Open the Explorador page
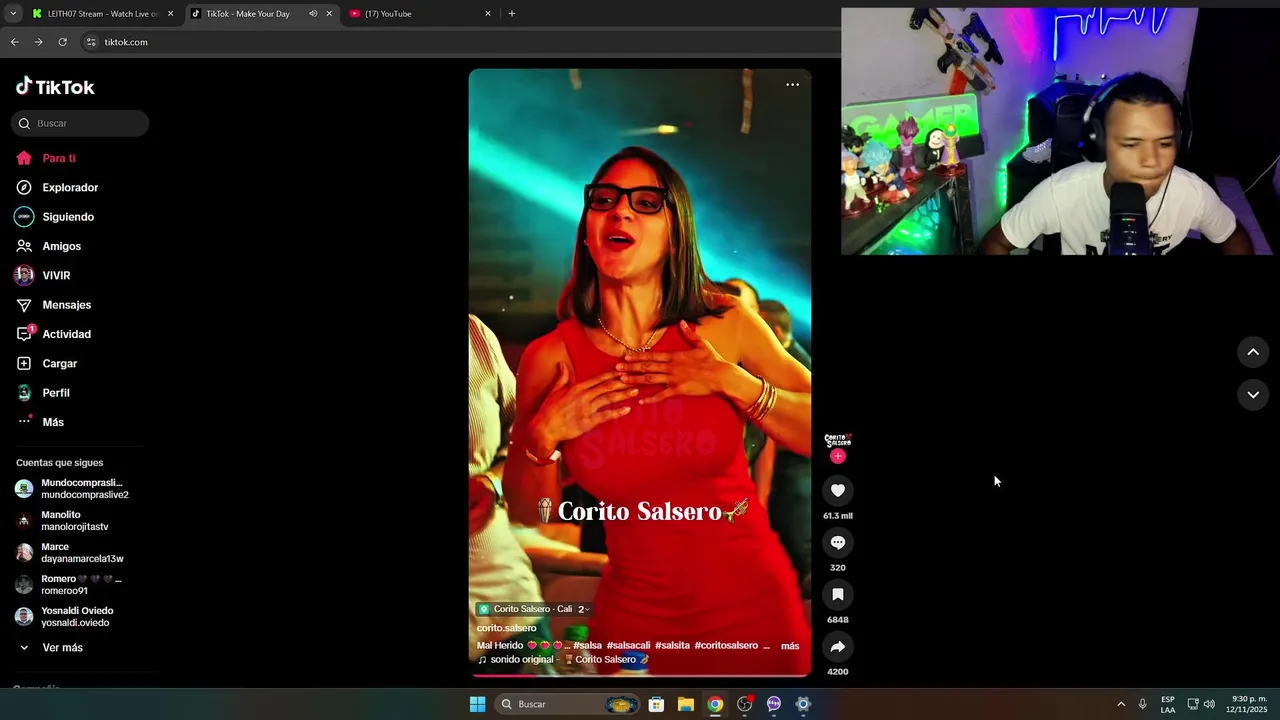 [70, 187]
